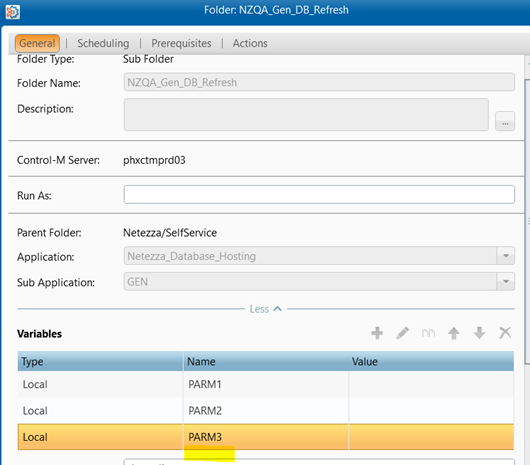The image size is (530, 465).
Task: Move variable down with down arrow
Action: [479, 333]
